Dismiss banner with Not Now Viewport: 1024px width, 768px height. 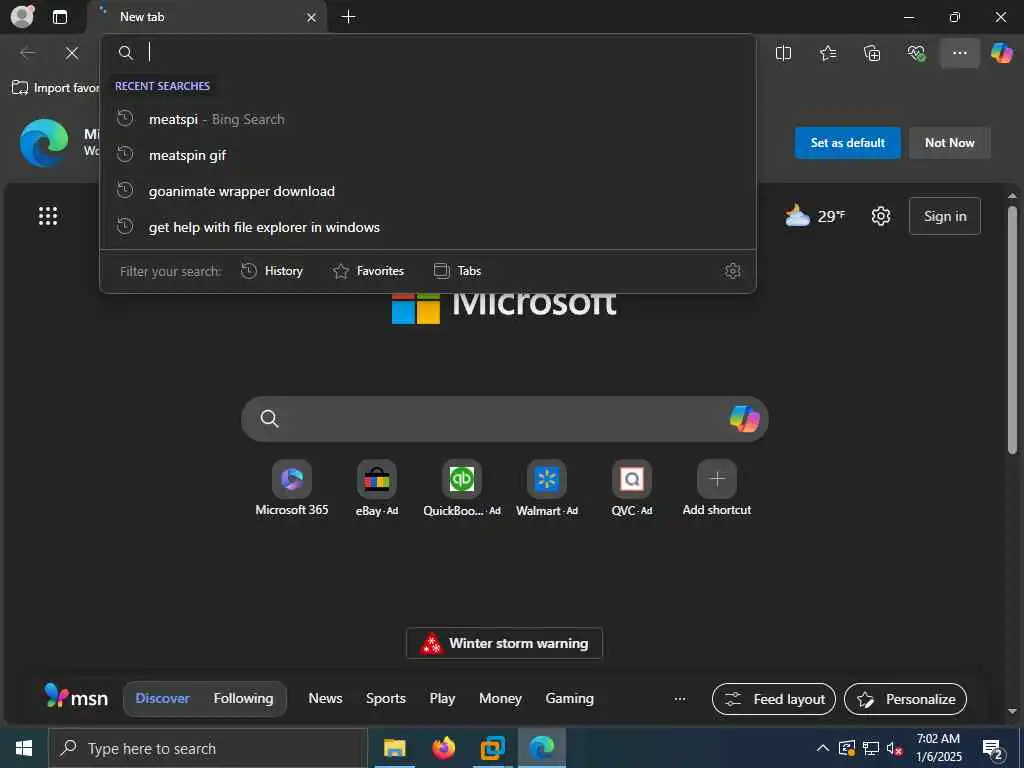pos(950,142)
